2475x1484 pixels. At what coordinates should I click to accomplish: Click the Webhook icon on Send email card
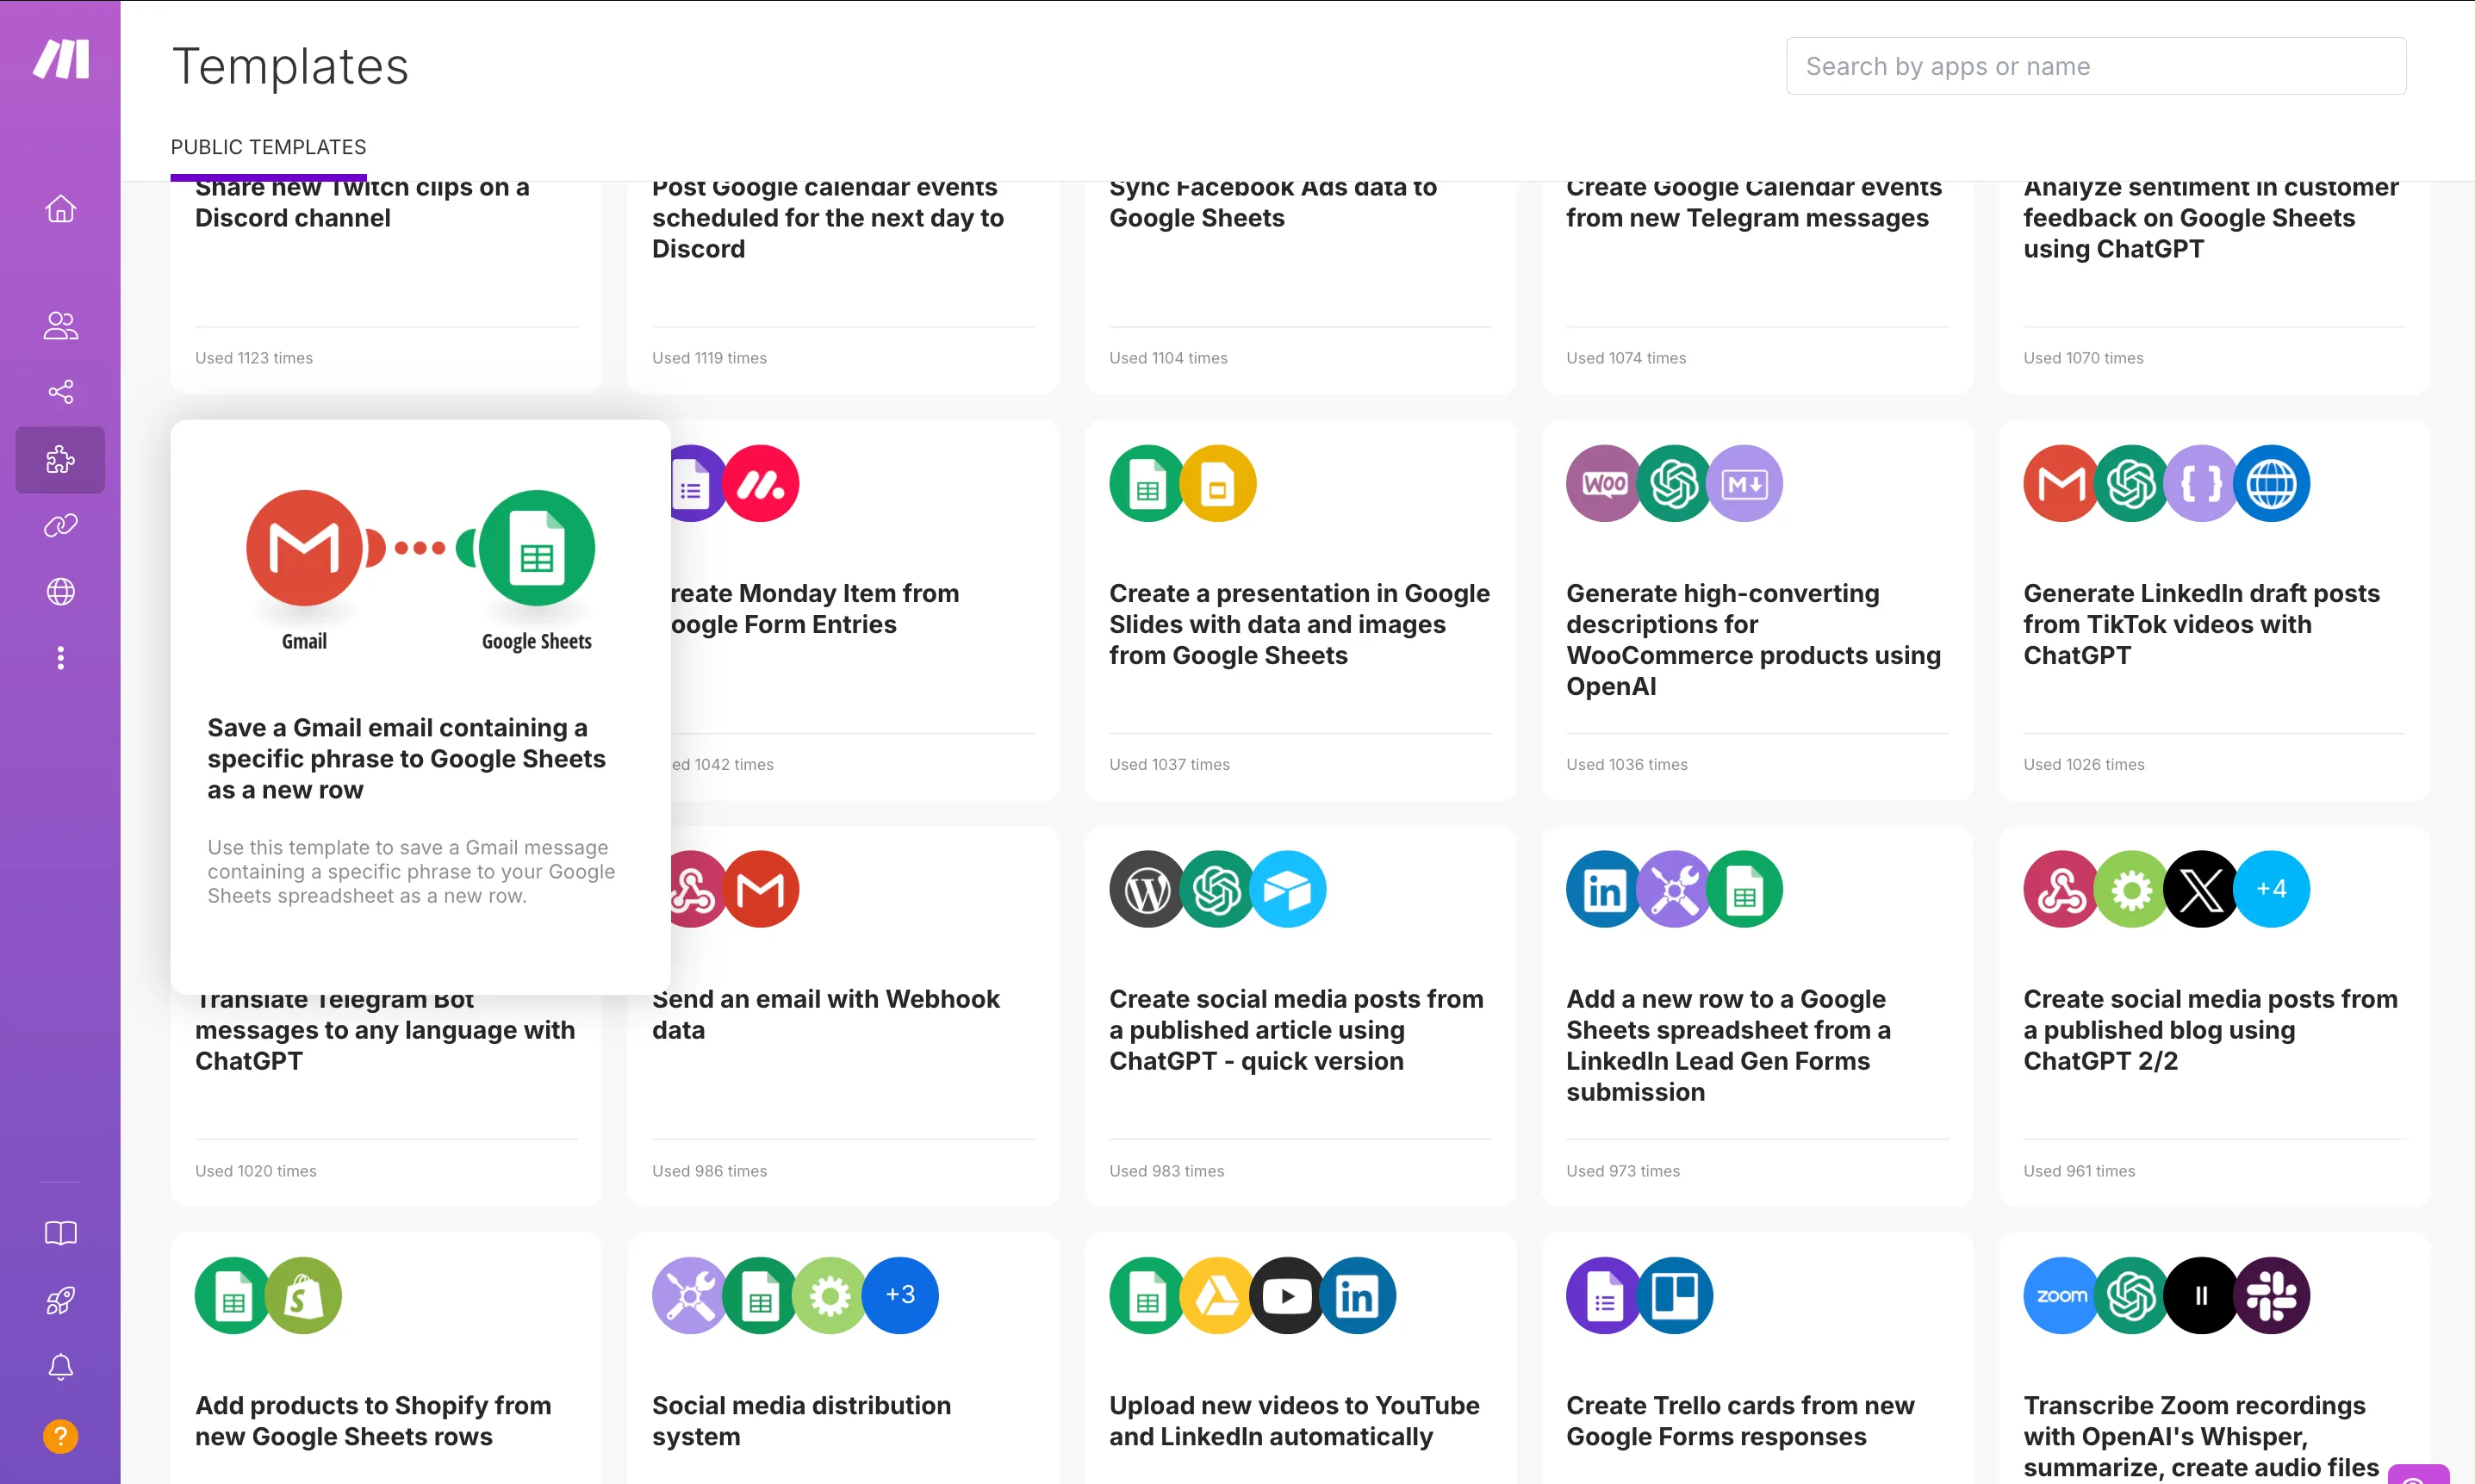[x=696, y=889]
